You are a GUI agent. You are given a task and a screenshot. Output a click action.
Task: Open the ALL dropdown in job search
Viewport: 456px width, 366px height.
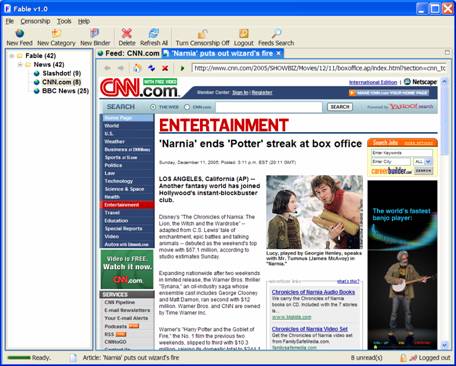point(428,162)
